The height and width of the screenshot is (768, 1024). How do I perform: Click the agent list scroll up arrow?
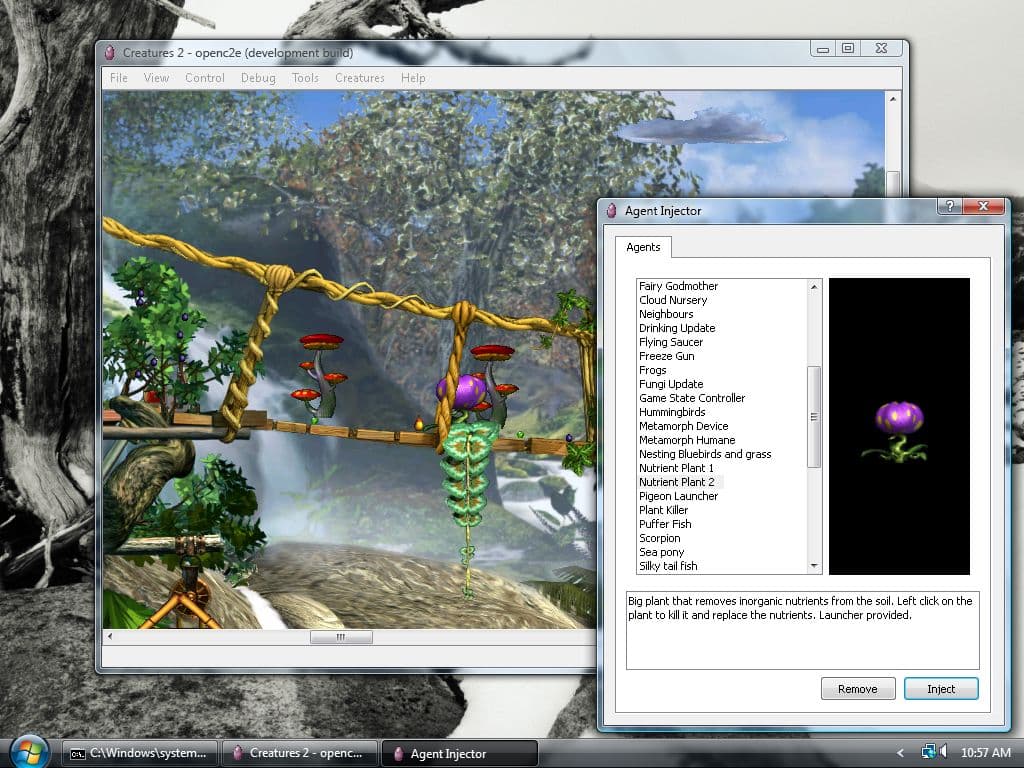(x=814, y=287)
